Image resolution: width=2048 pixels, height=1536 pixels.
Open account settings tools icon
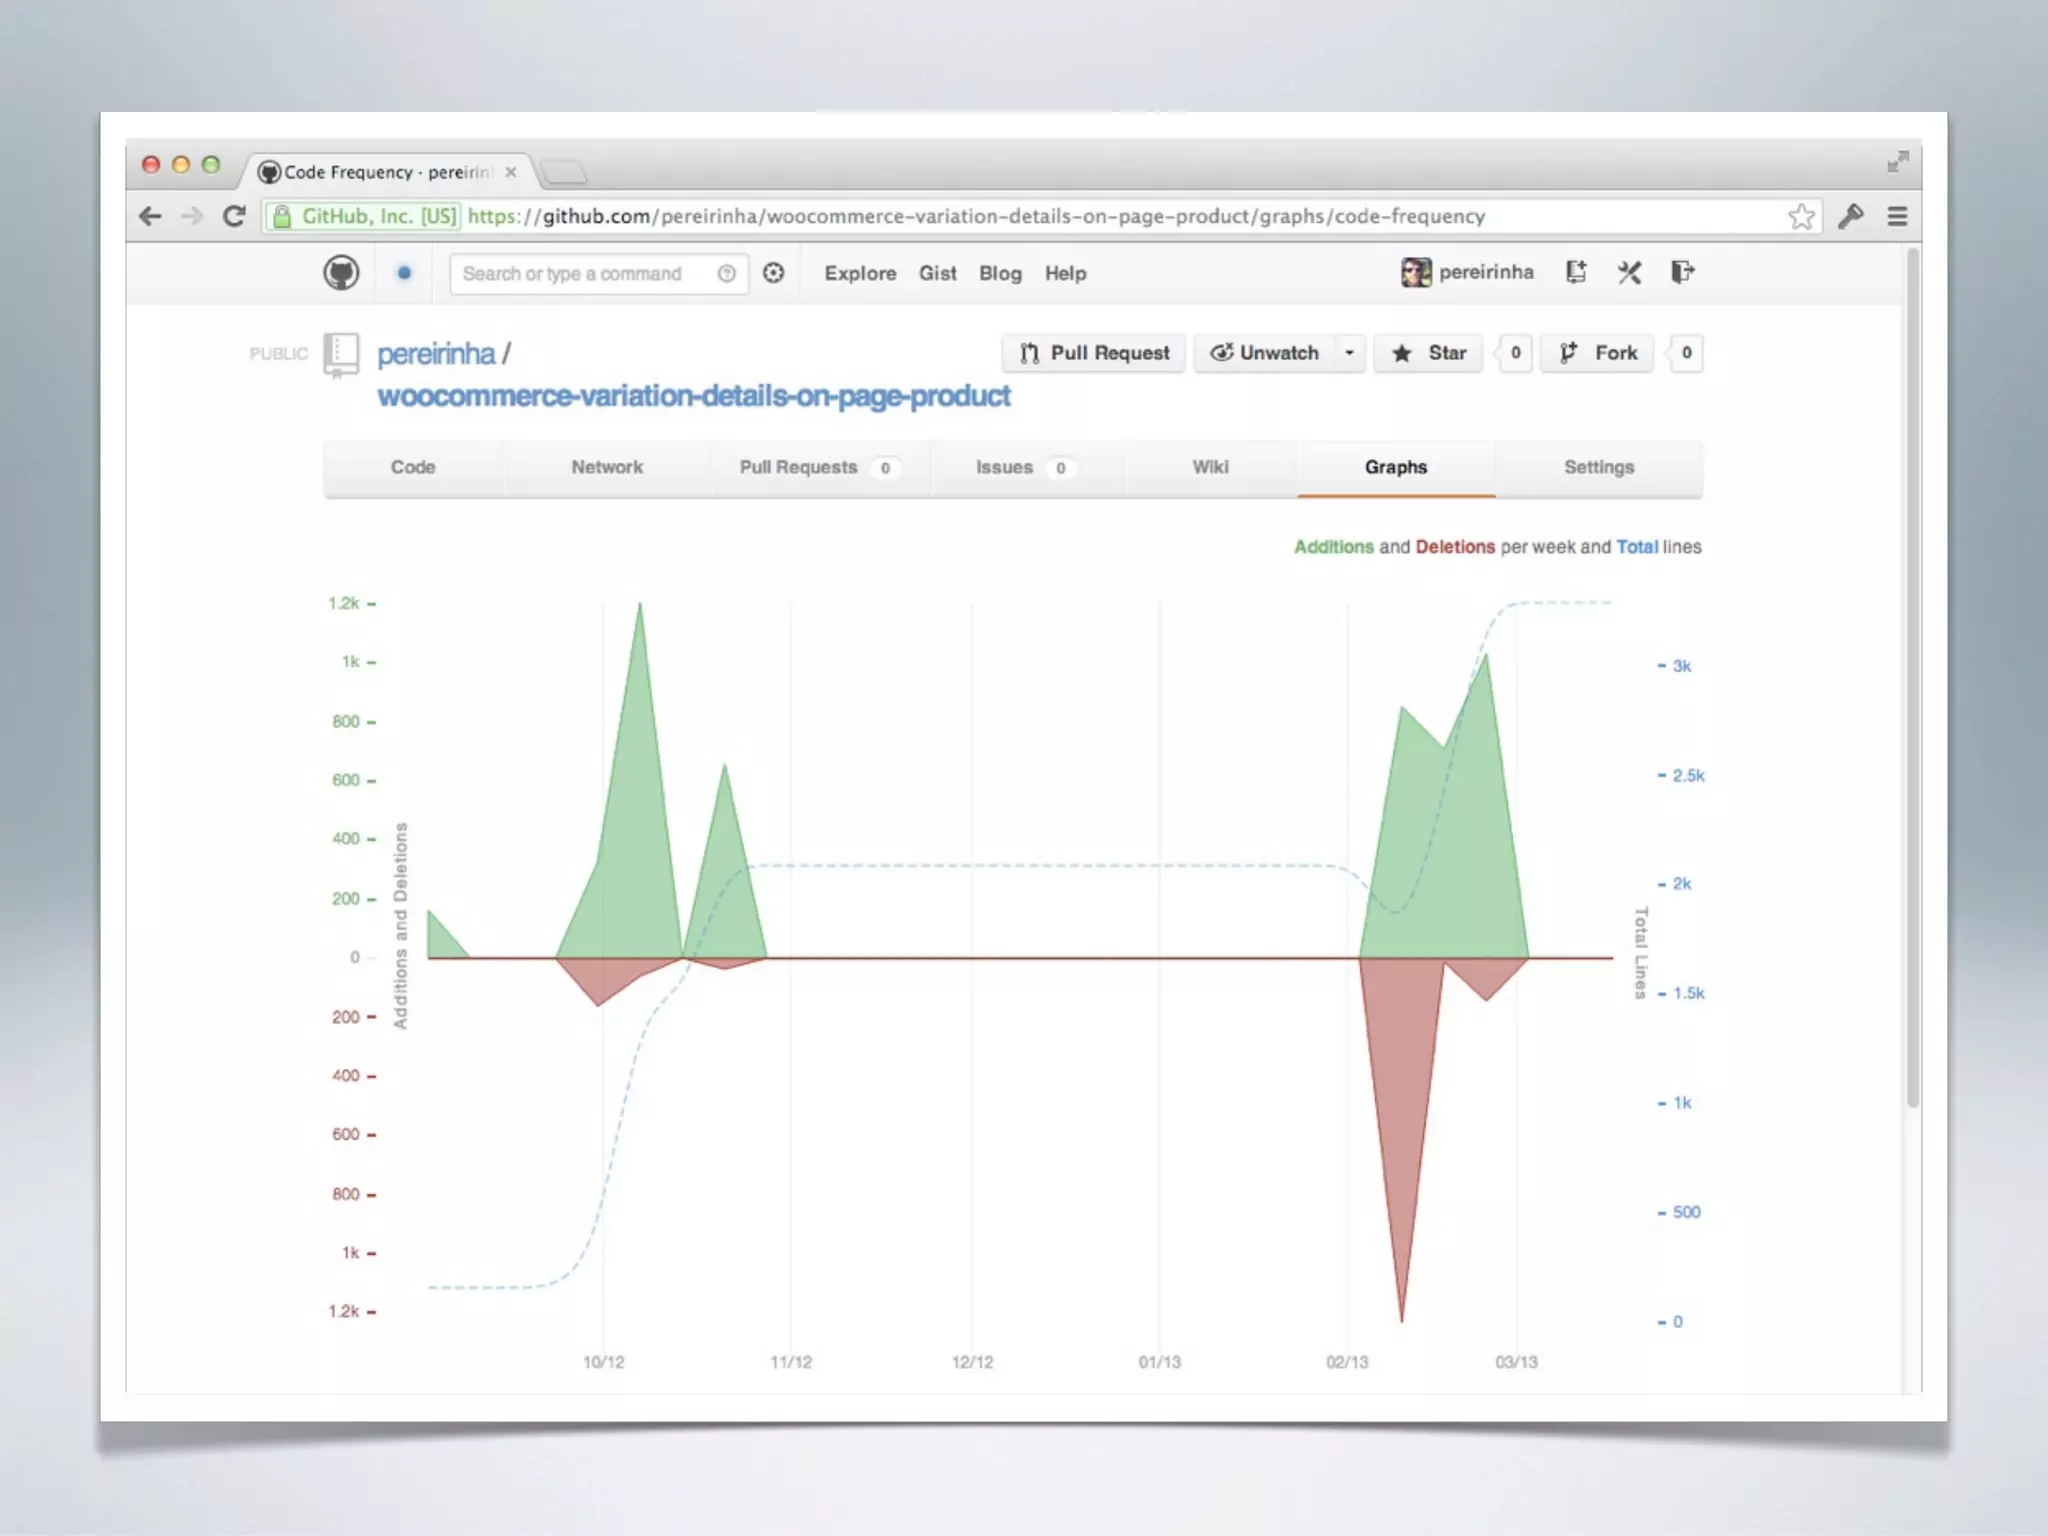1629,272
